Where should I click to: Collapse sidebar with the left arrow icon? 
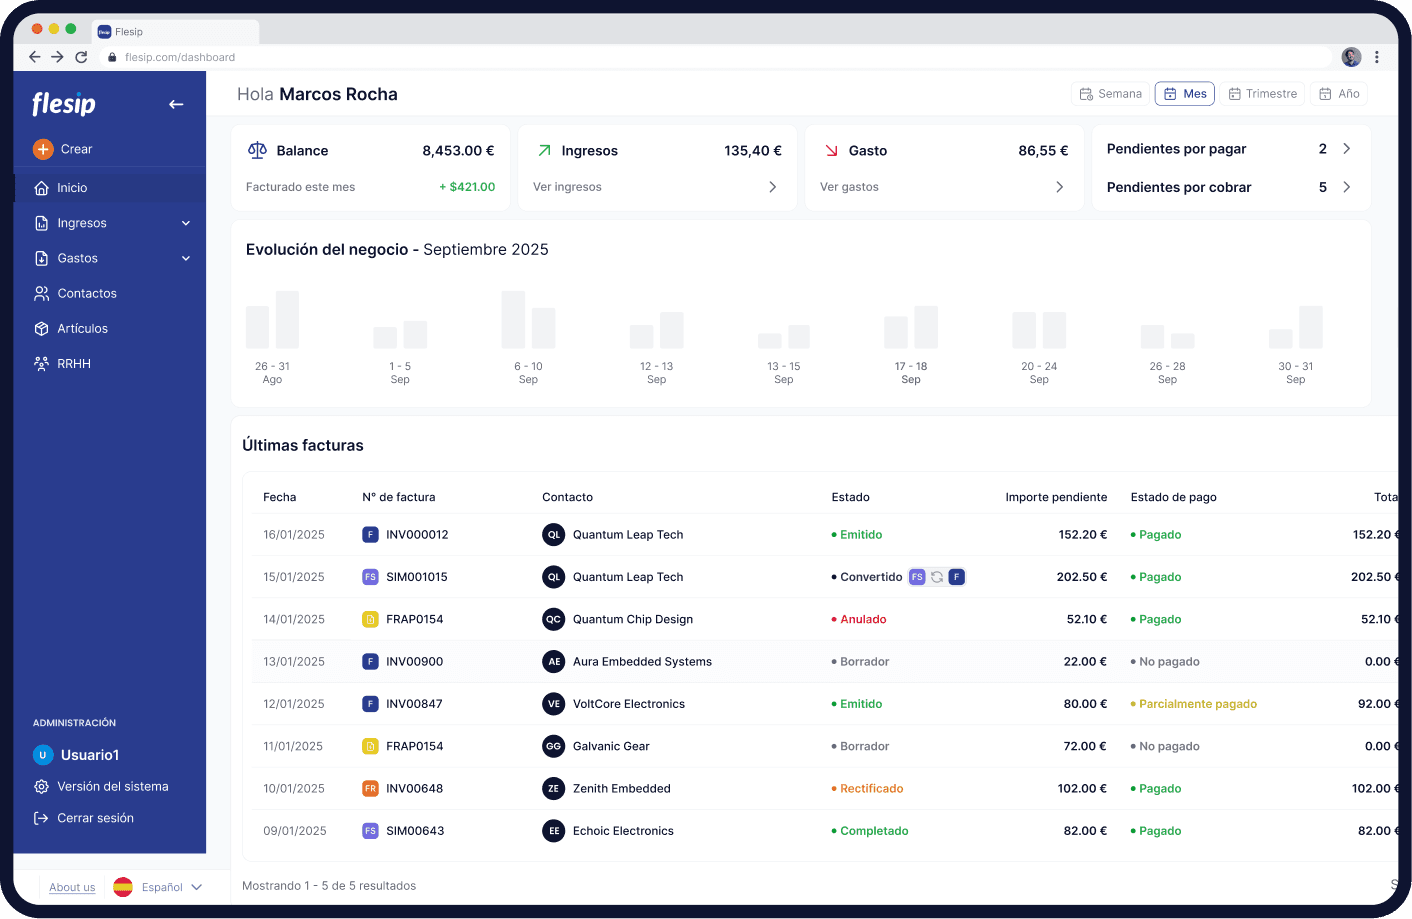click(x=176, y=104)
